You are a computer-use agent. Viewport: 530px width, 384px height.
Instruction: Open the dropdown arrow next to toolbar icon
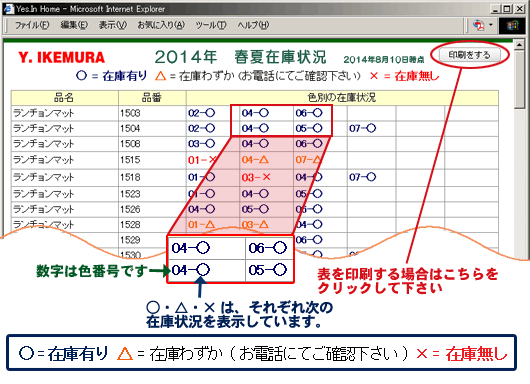click(491, 25)
